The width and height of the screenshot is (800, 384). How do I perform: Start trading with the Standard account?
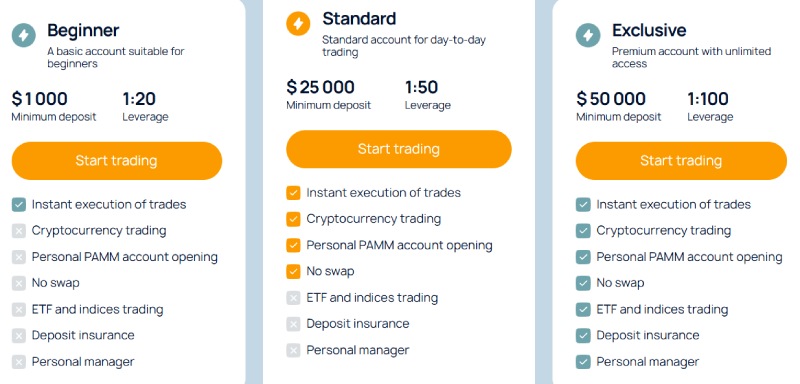coord(398,149)
